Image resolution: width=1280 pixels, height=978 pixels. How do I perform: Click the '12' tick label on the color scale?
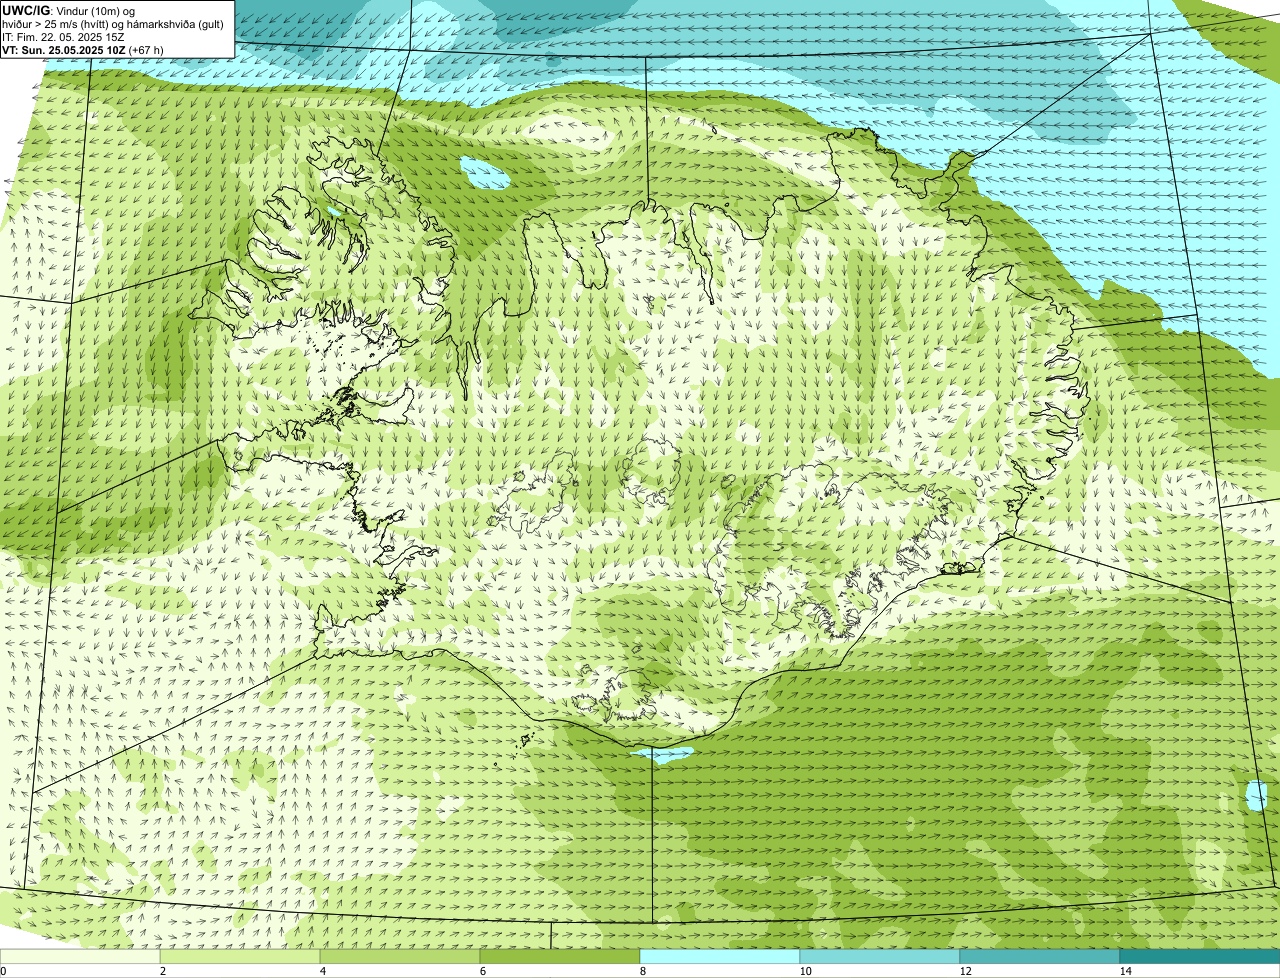[x=965, y=971]
